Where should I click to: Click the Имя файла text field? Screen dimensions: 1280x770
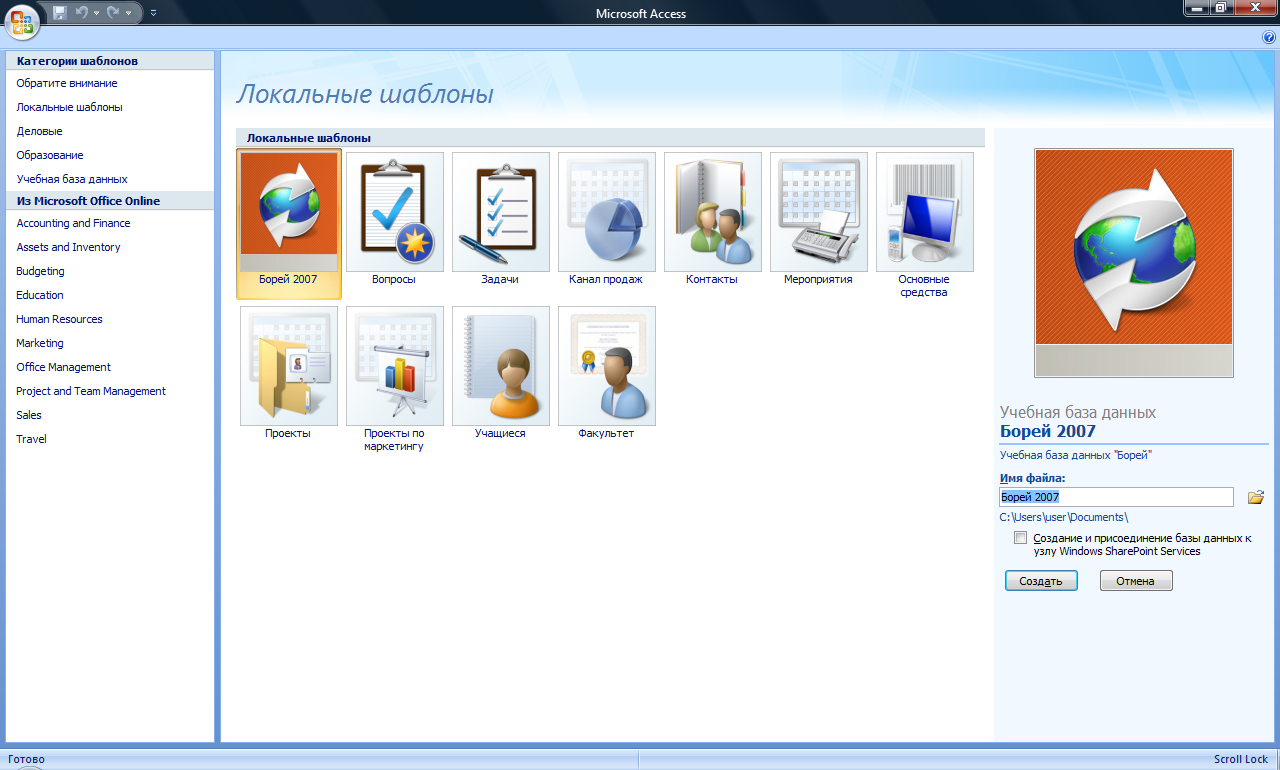(x=1117, y=497)
